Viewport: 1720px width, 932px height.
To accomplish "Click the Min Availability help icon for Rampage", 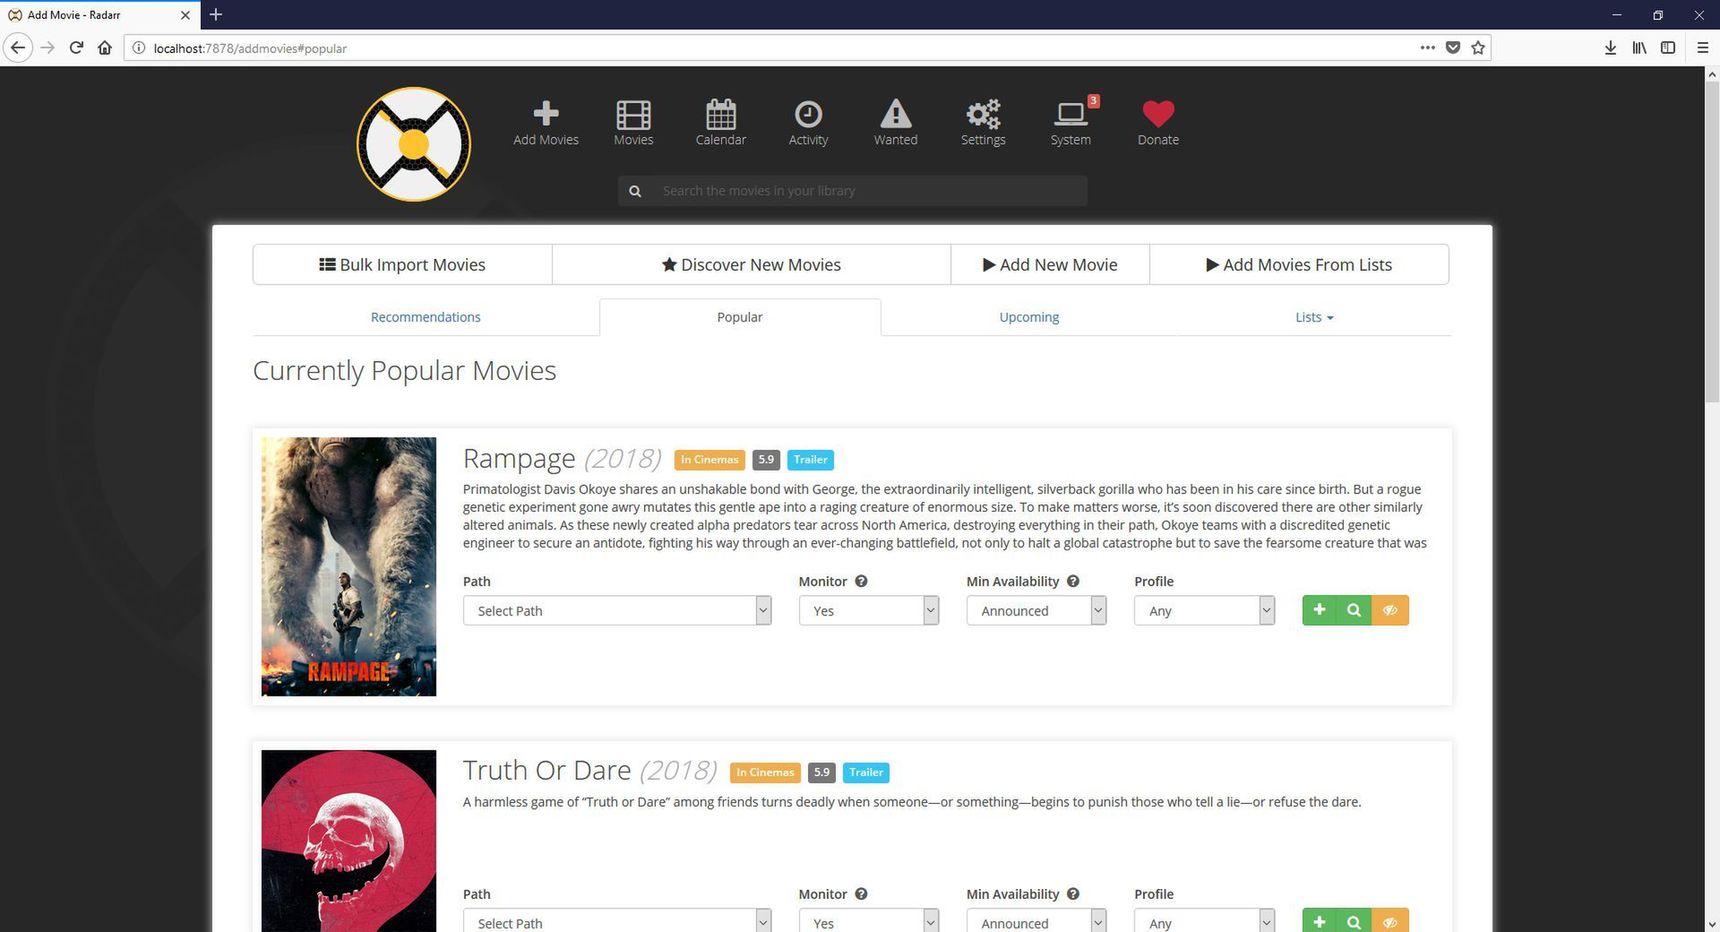I will click(1073, 581).
